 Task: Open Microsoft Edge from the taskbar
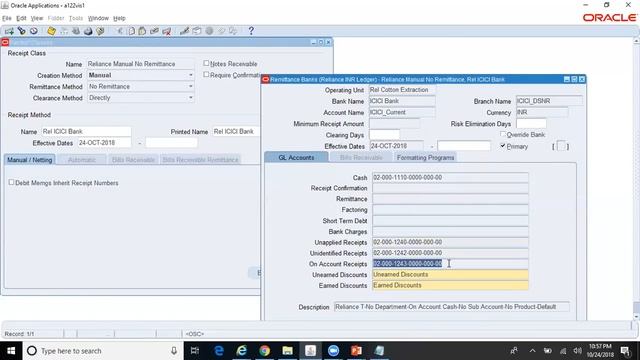[x=219, y=351]
